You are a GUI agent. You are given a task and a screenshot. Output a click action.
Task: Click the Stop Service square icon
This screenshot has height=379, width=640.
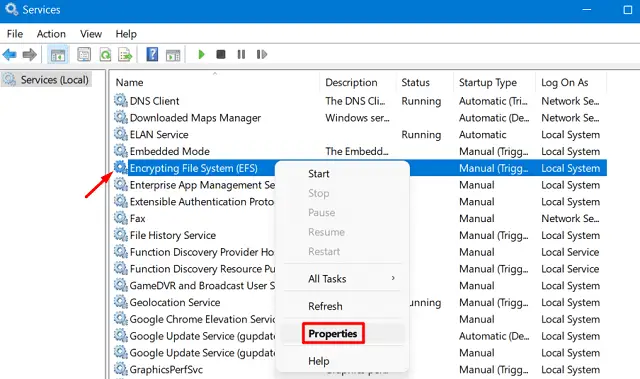pos(221,54)
